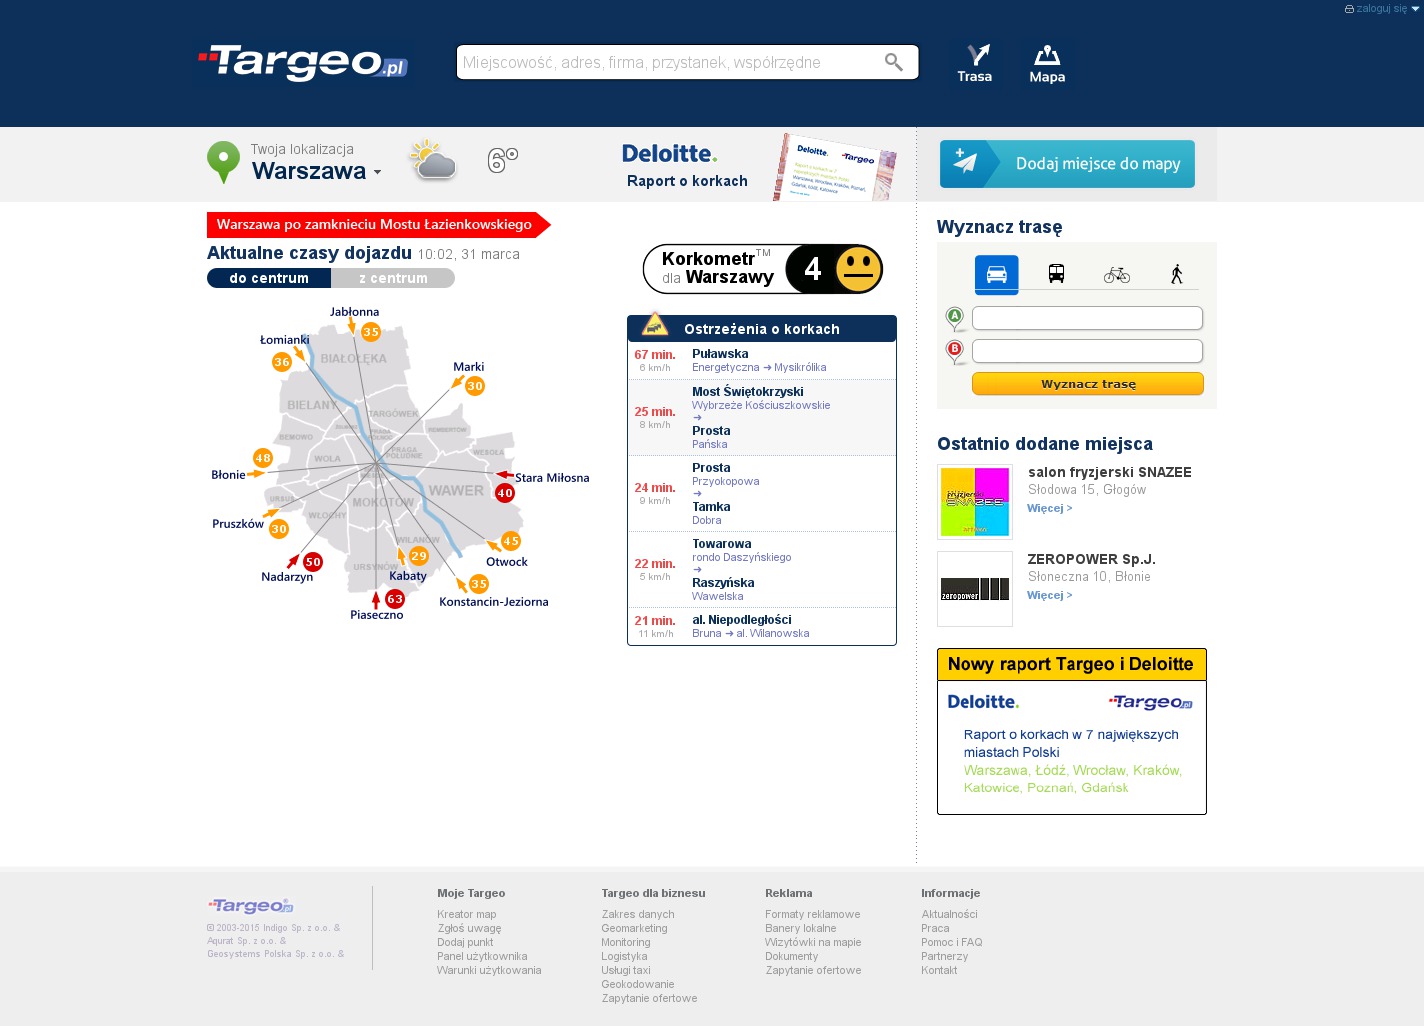Open 'Więcej' link for salon SNAZEE

point(1049,508)
